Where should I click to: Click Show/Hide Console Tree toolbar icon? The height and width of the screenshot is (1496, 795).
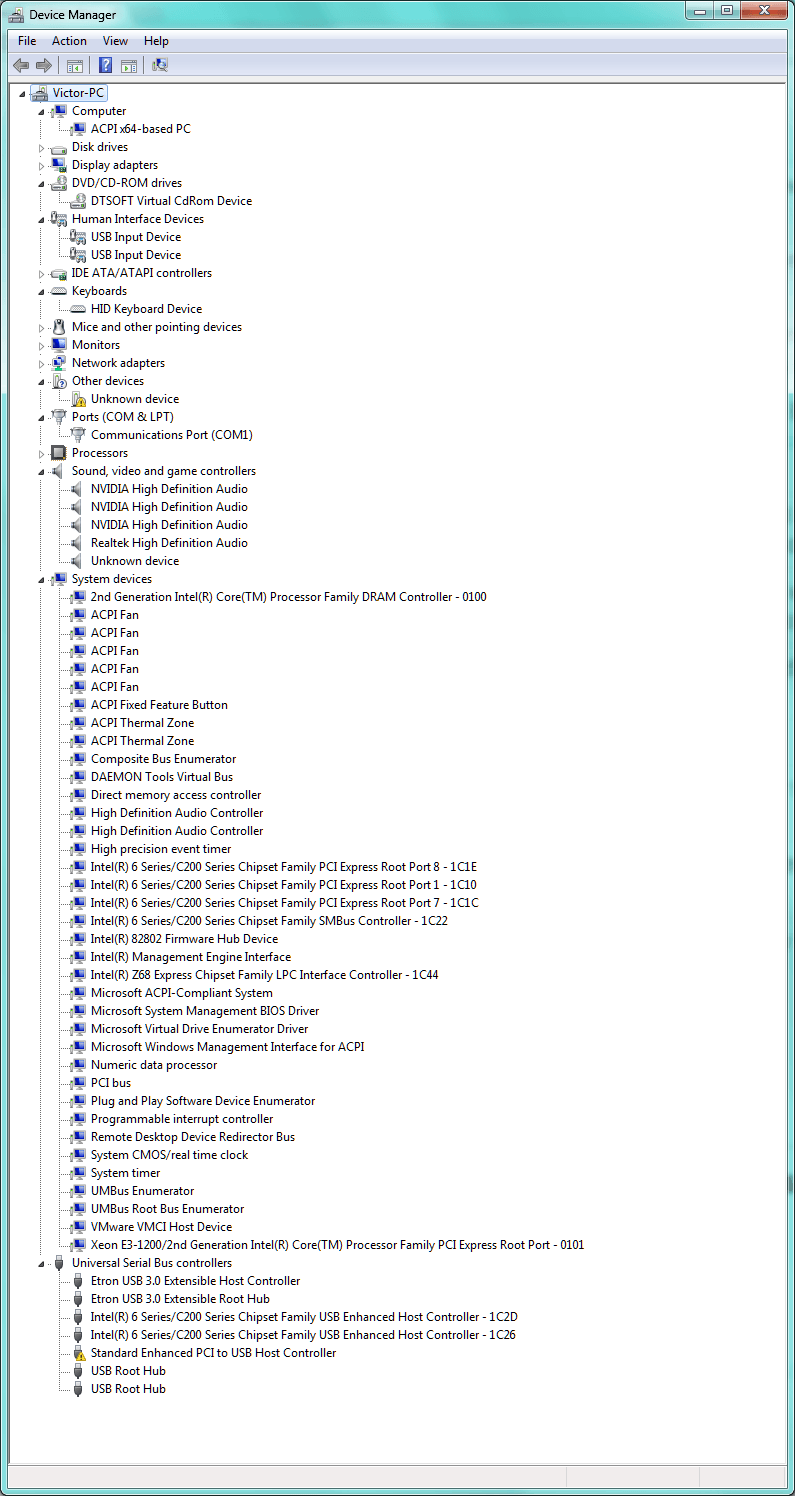(x=74, y=66)
